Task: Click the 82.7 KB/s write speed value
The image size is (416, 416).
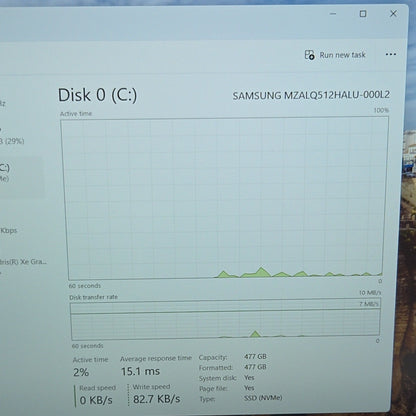Action: coord(157,399)
